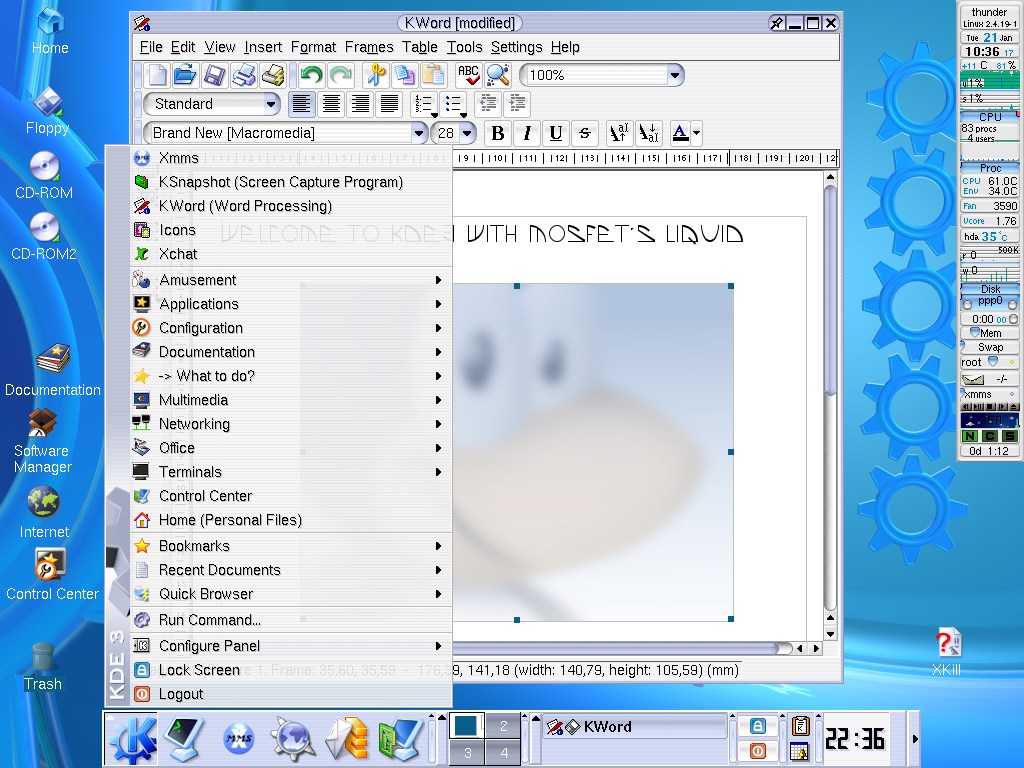
Task: Print the document using the printer icon
Action: pyautogui.click(x=244, y=75)
